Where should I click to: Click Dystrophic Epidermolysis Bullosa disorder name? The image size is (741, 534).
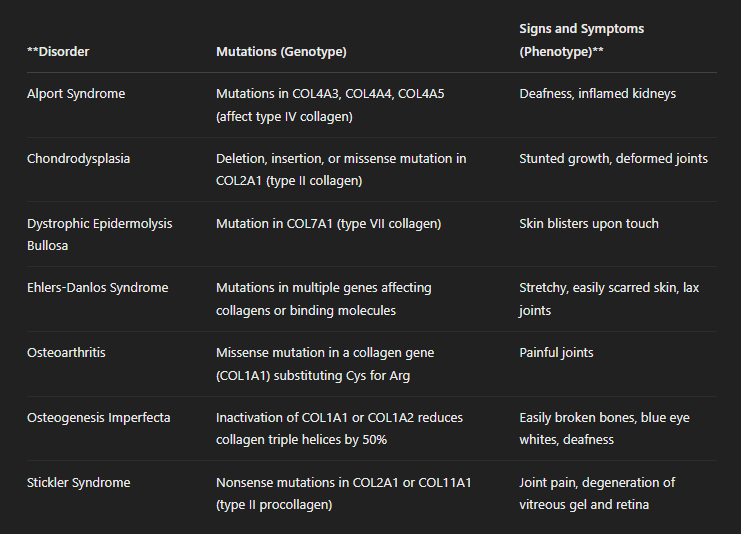99,233
